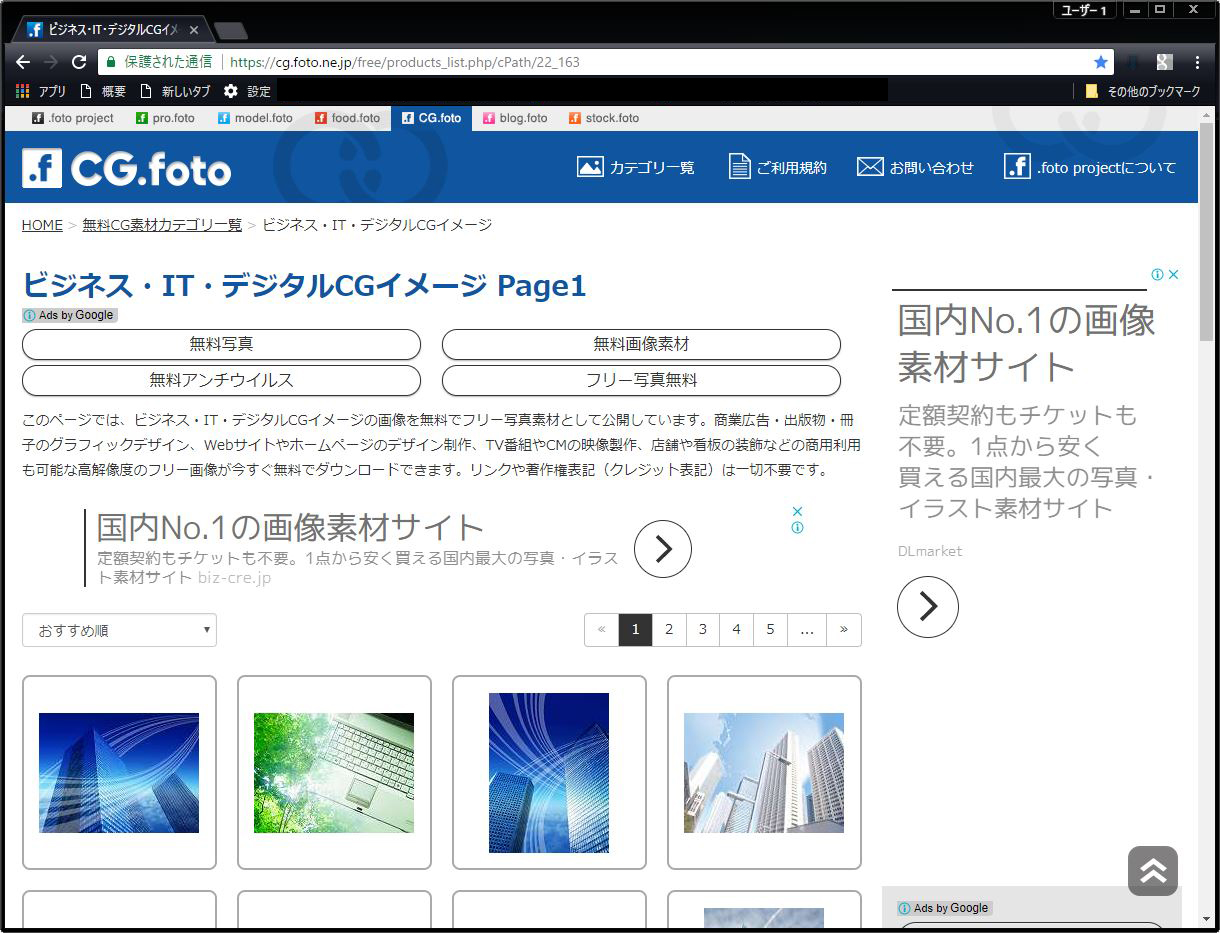1220x933 pixels.
Task: Open contact page via the envelope お問い合わせ icon
Action: [870, 167]
